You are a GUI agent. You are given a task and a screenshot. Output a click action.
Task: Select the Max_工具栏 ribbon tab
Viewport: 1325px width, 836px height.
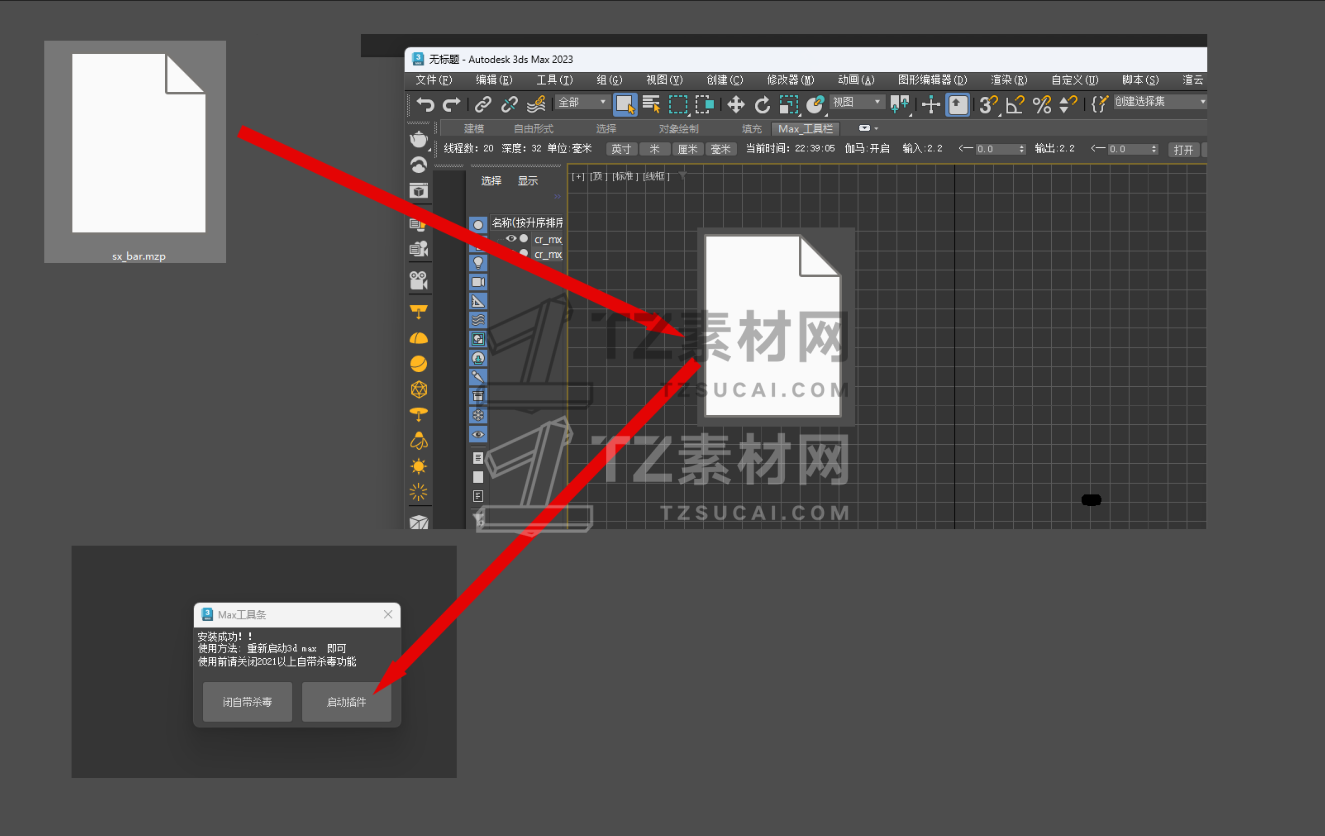[x=806, y=129]
